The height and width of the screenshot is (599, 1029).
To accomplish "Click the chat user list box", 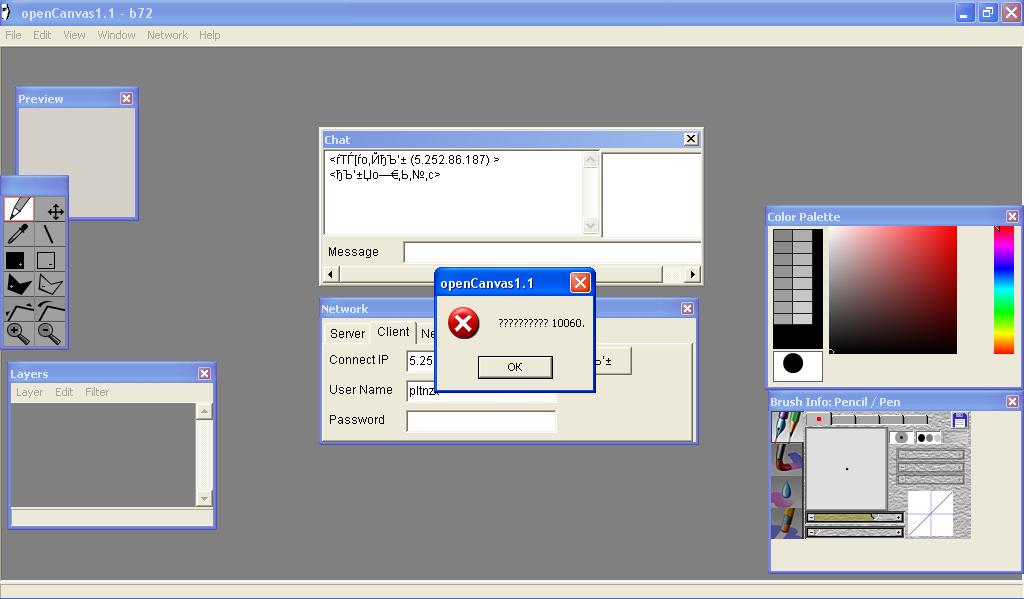I will pos(652,195).
